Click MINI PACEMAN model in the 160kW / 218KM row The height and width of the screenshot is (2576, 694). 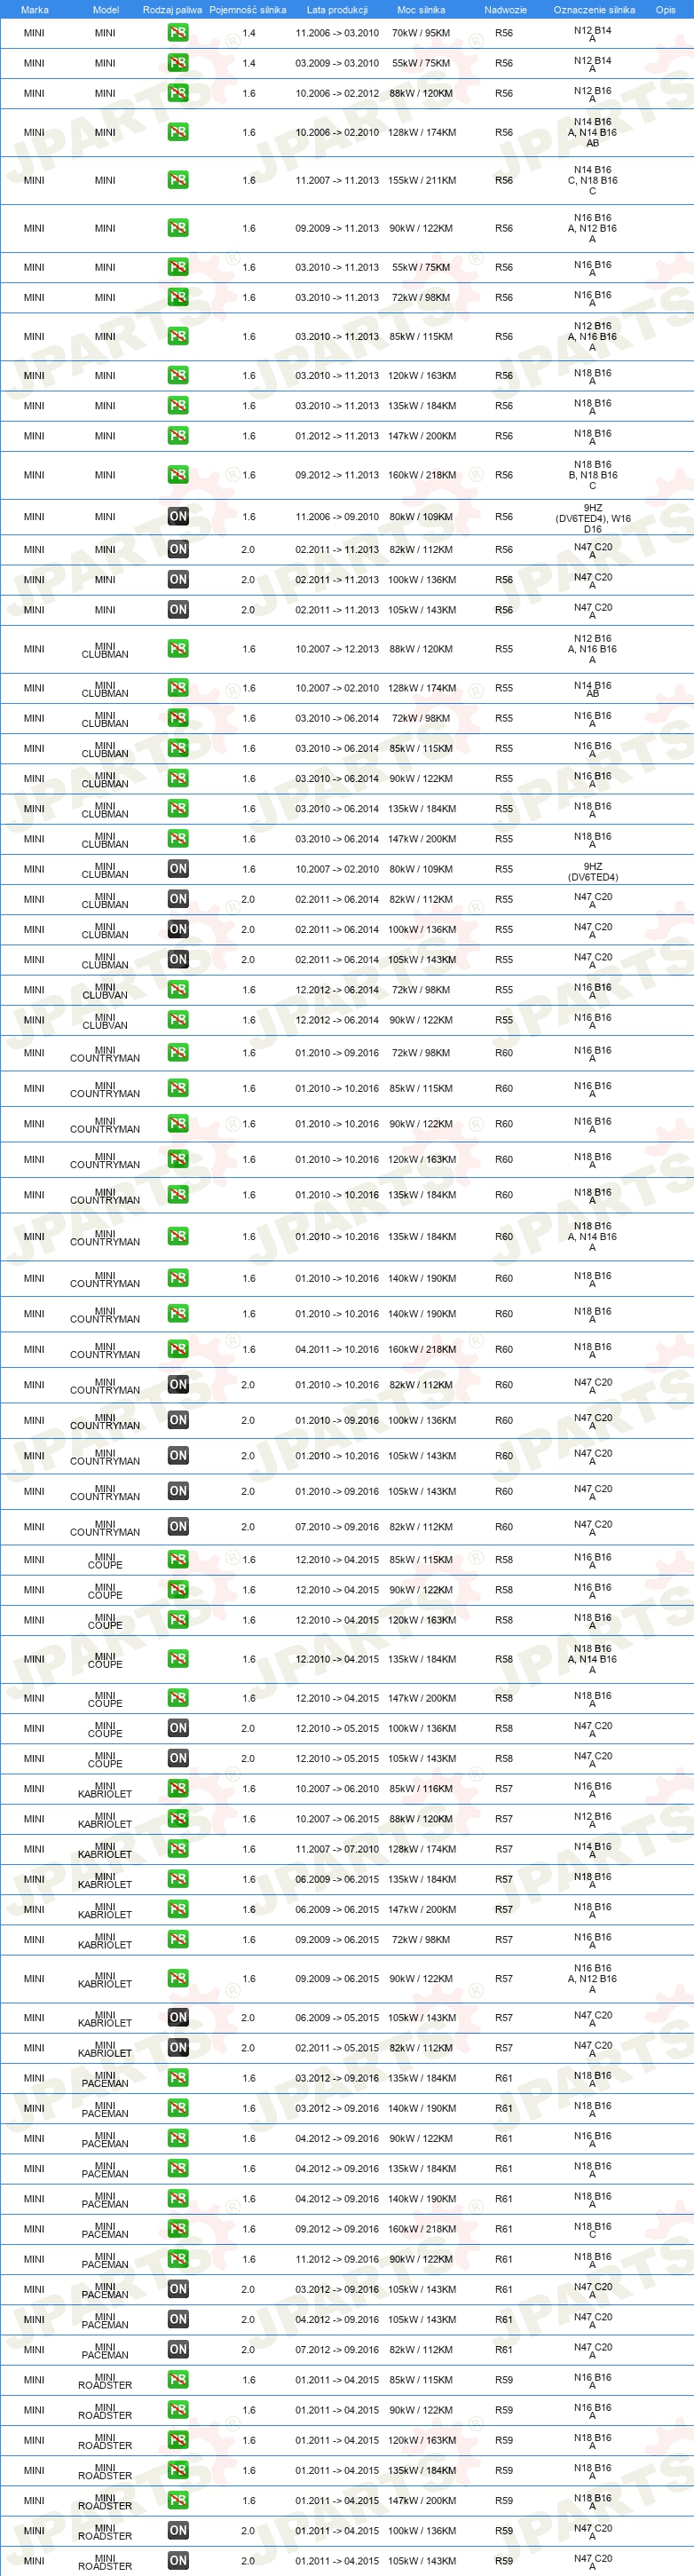point(105,2230)
